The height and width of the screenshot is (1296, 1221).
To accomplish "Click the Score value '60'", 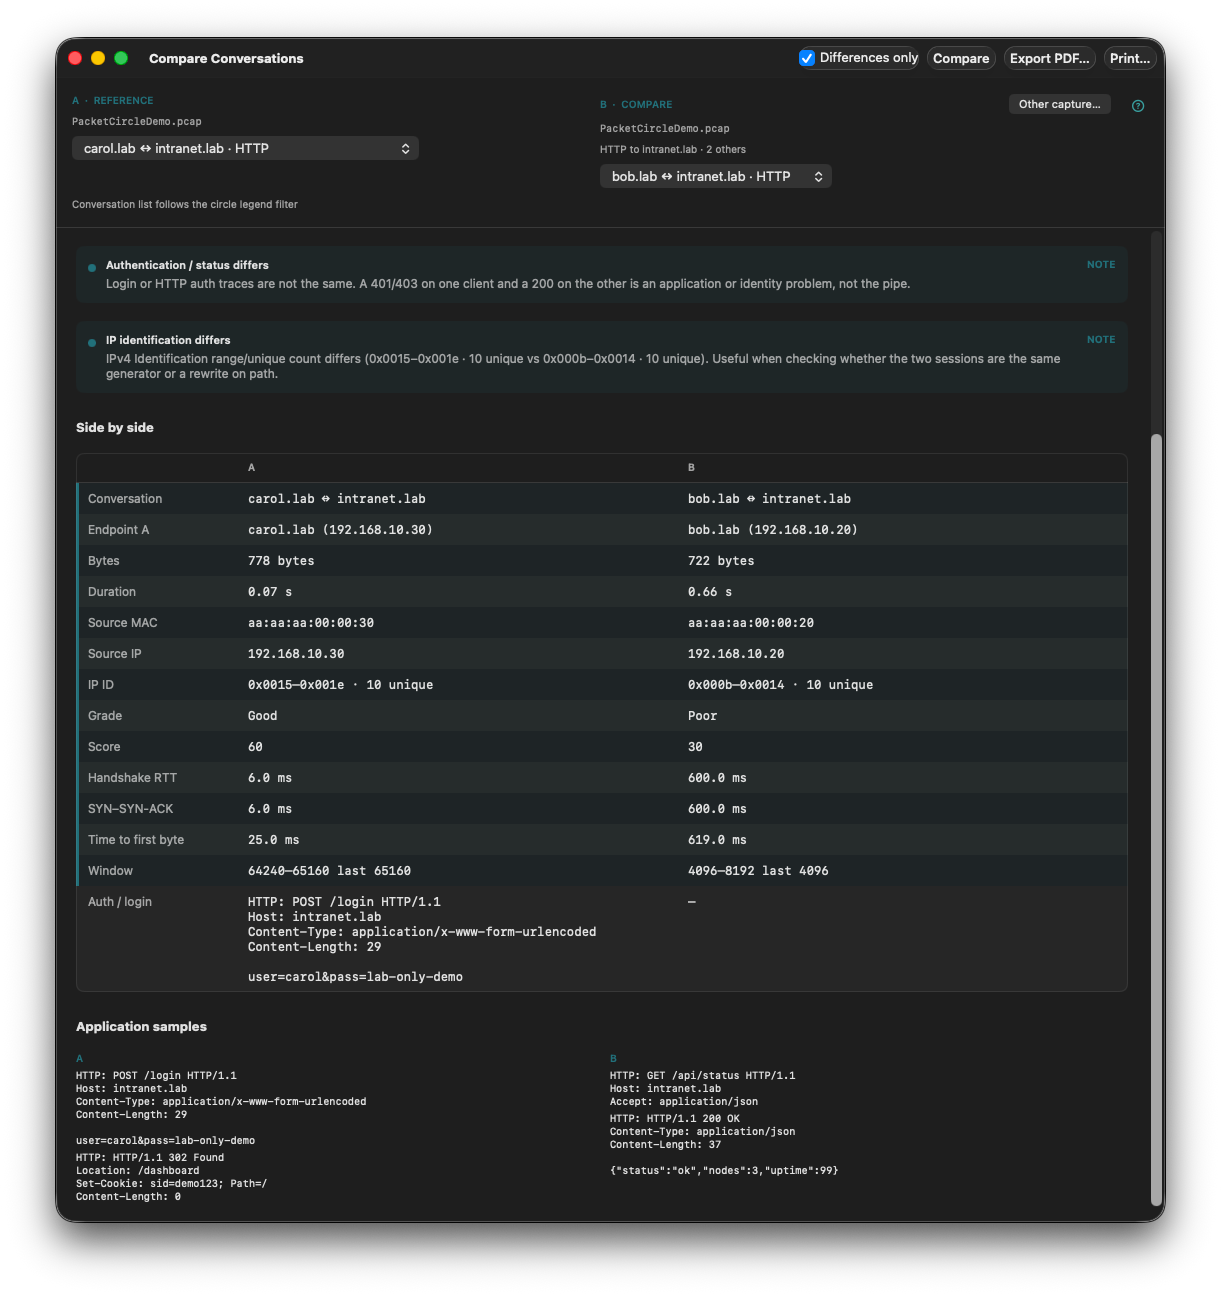I will click(255, 747).
